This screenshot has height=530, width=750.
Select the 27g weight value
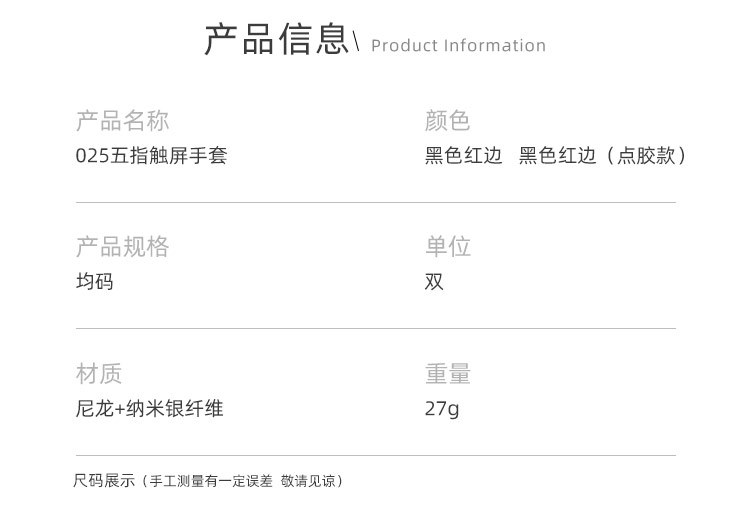click(442, 408)
